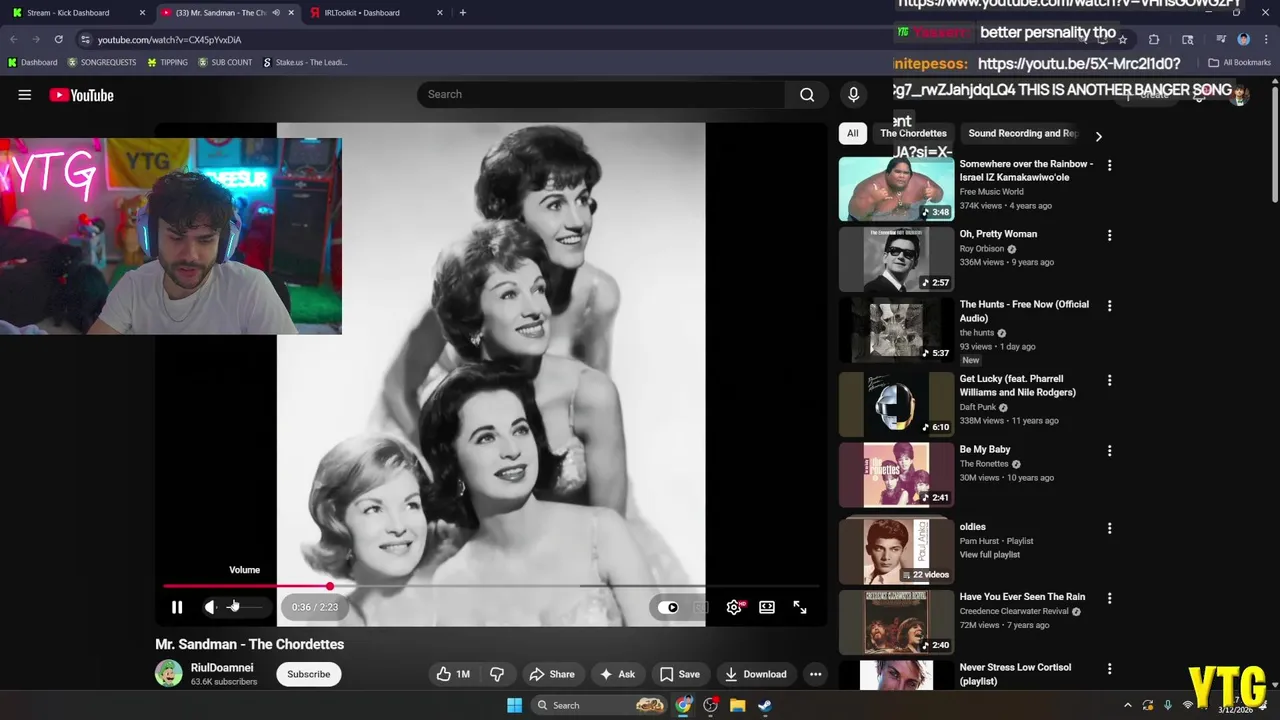Click the Windows taskbar Search box
The image size is (1280, 720).
(x=599, y=705)
